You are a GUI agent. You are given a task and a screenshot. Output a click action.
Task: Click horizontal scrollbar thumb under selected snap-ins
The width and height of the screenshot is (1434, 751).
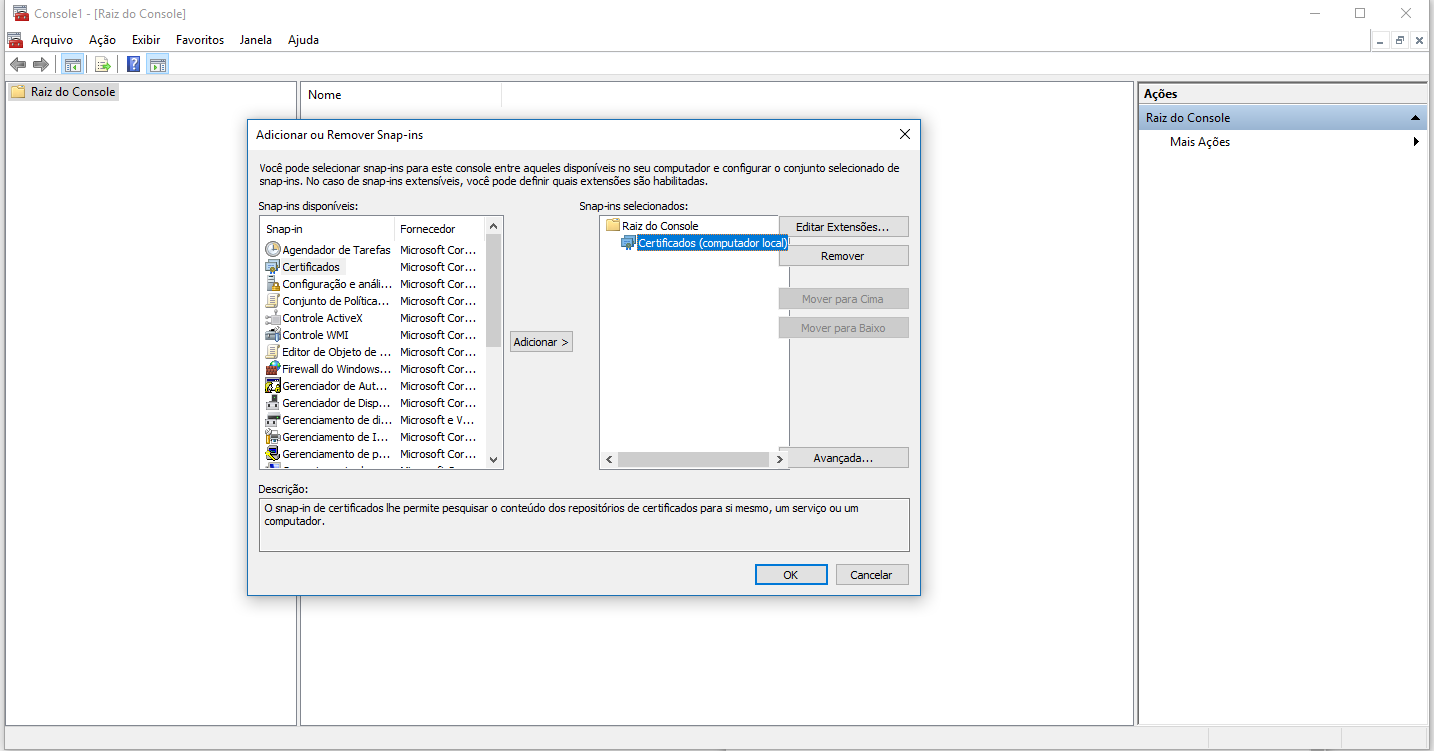point(693,460)
